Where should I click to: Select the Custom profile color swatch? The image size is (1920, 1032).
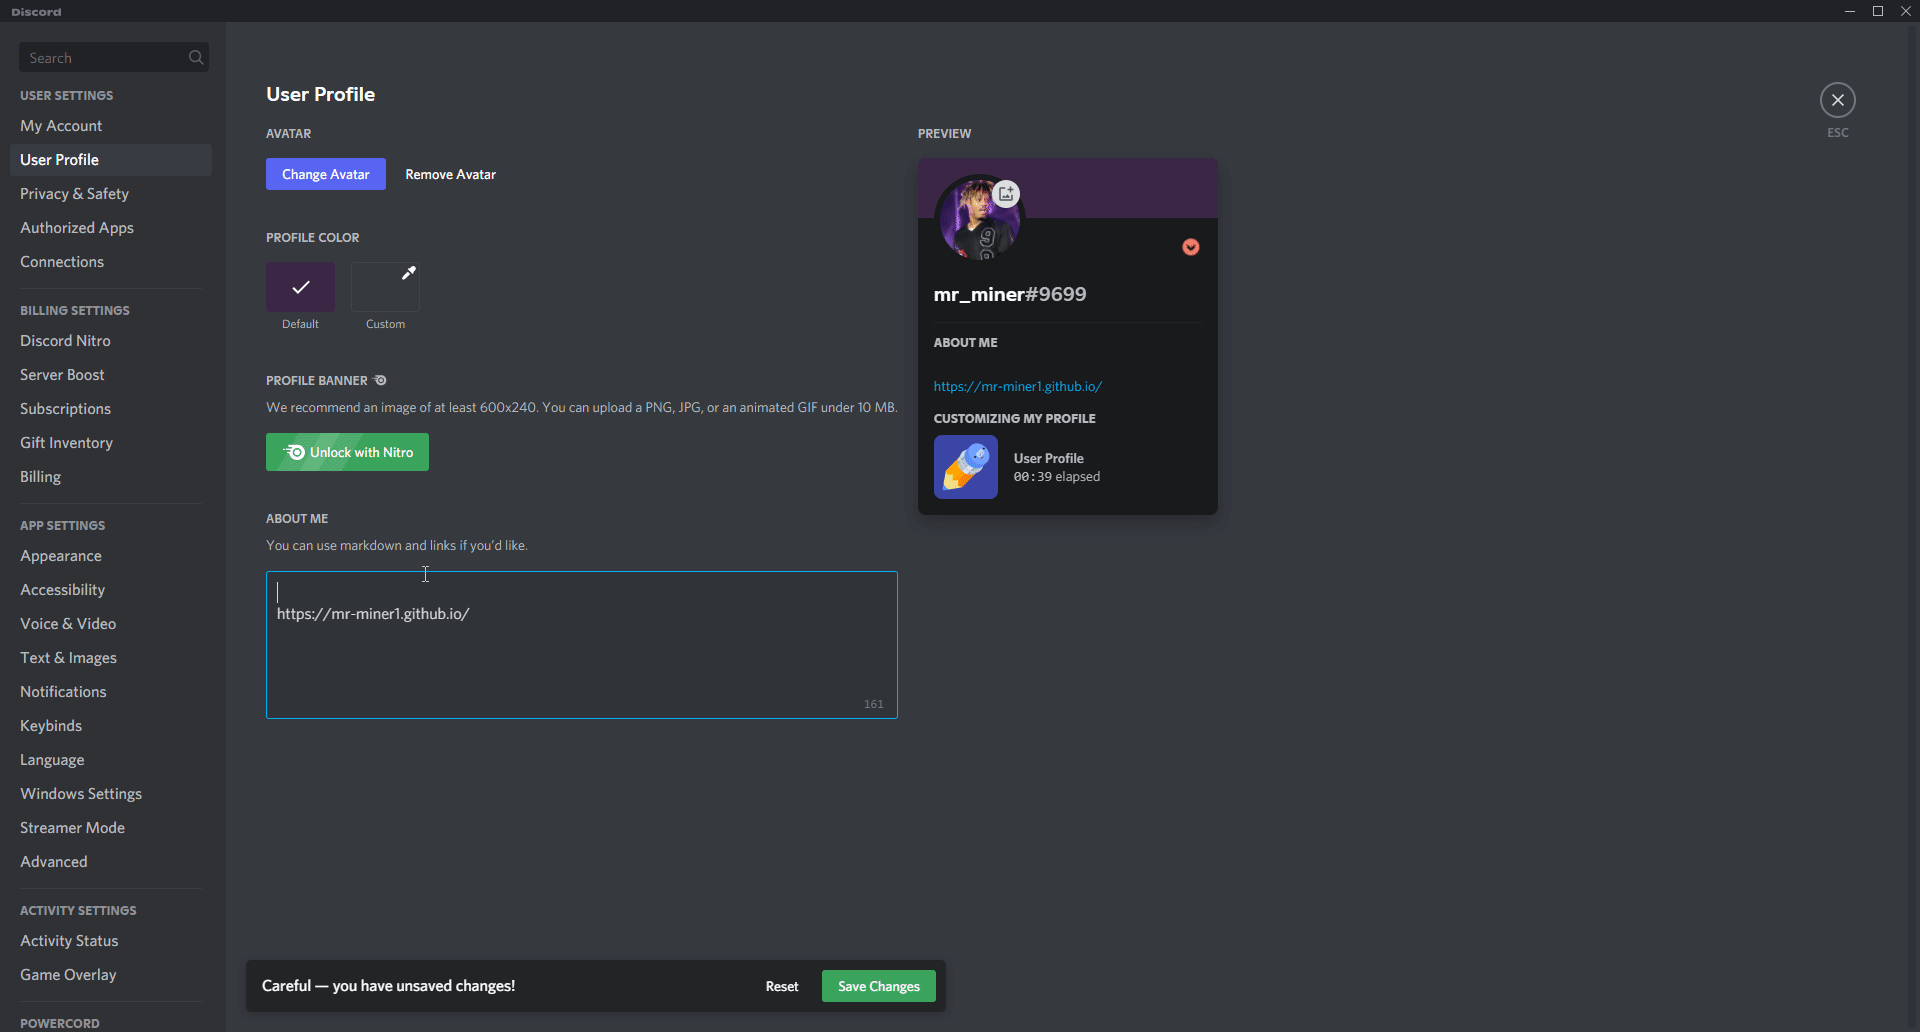click(385, 287)
